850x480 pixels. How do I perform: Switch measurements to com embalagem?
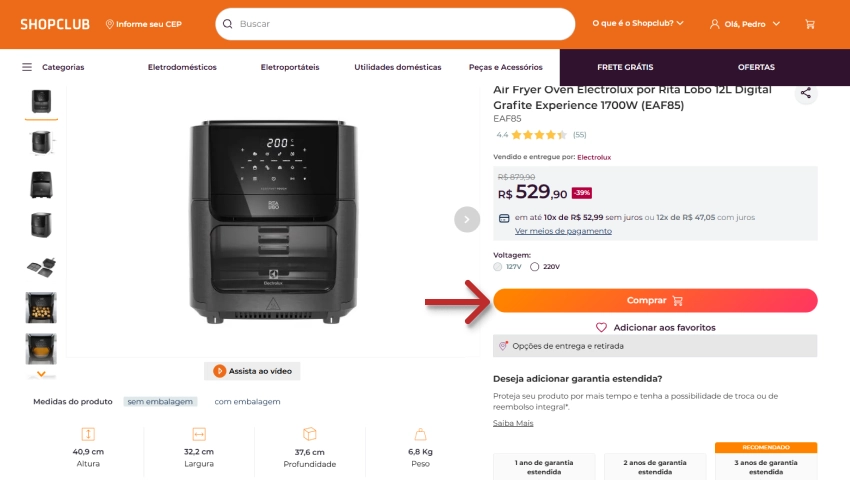[247, 401]
